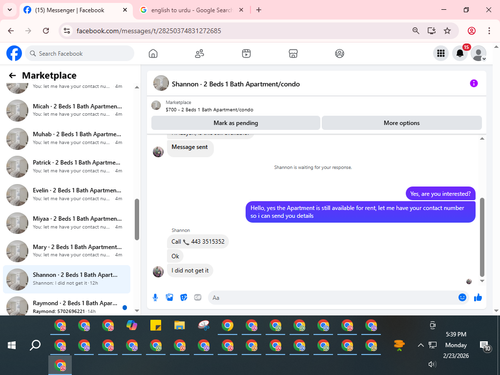Show hidden system tray icons
This screenshot has height=375, width=500.
tap(421, 345)
